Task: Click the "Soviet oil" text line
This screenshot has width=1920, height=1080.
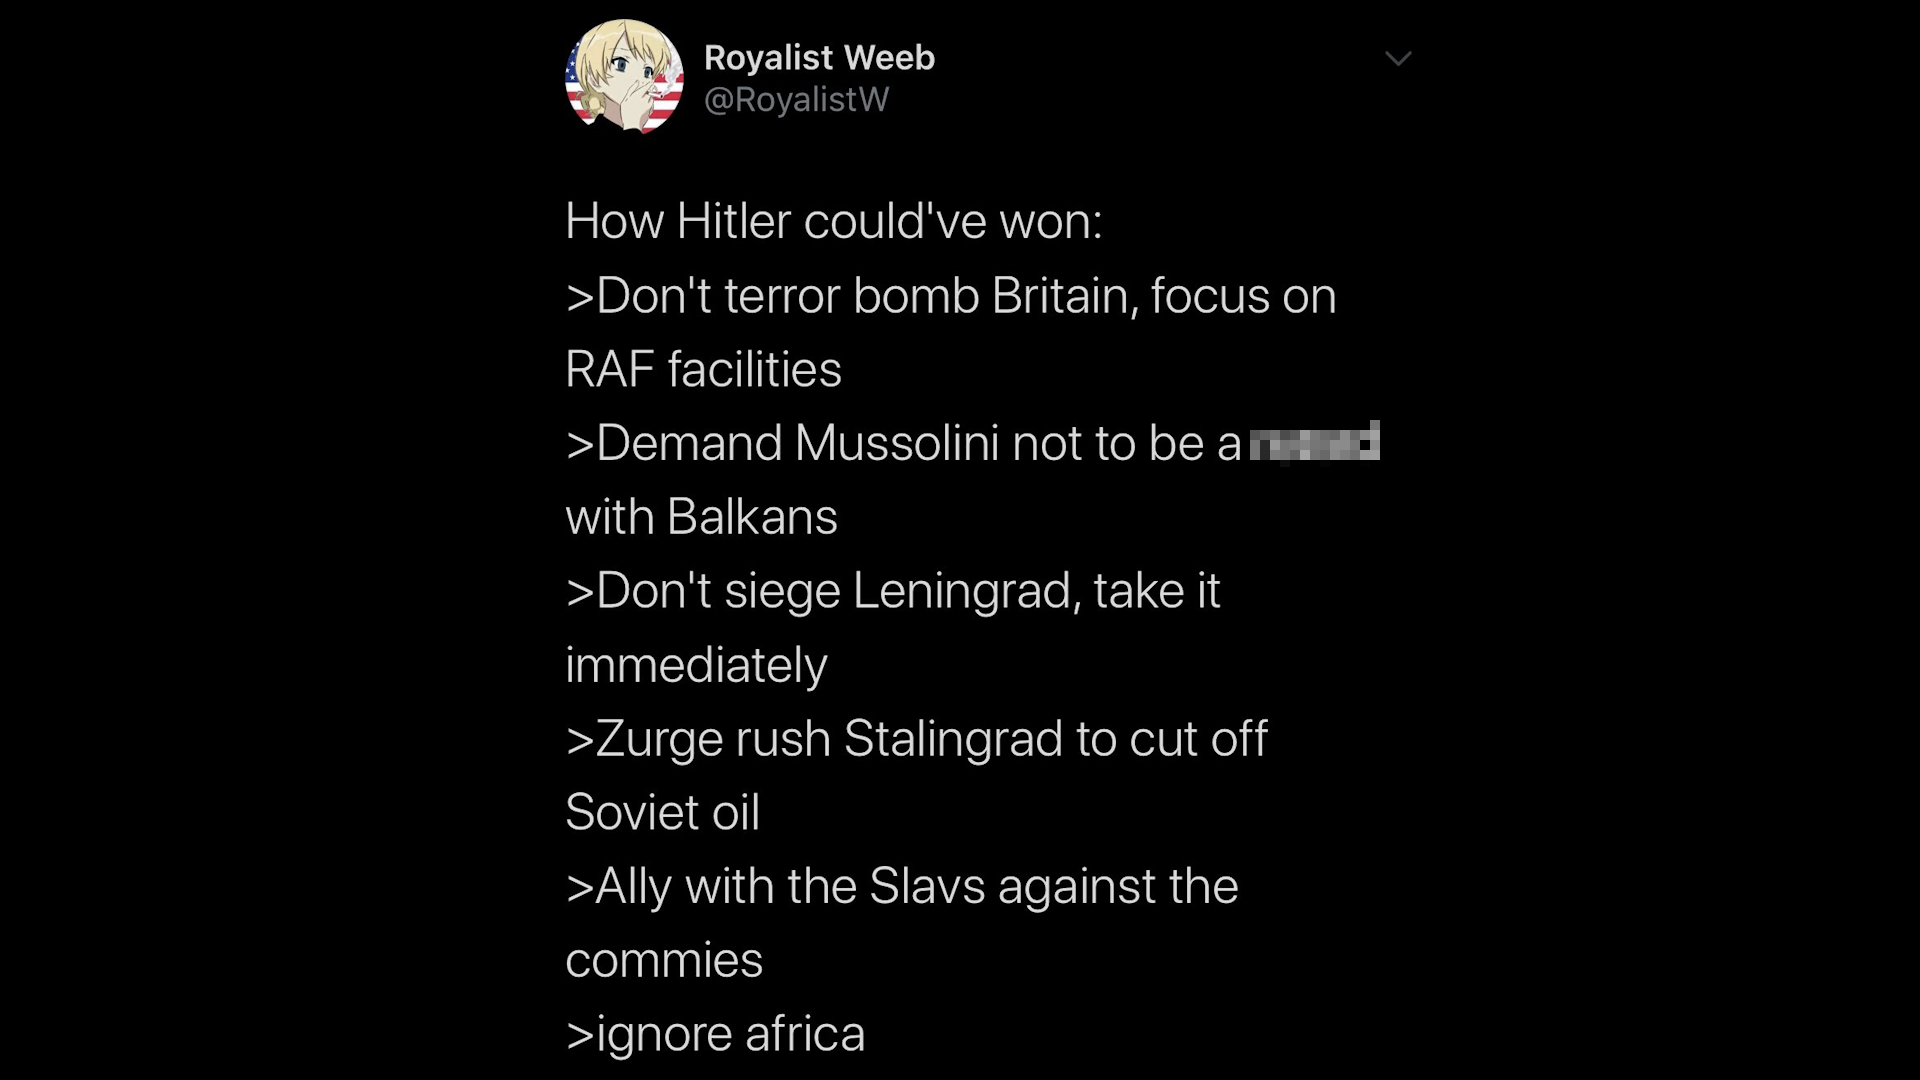Action: [662, 812]
